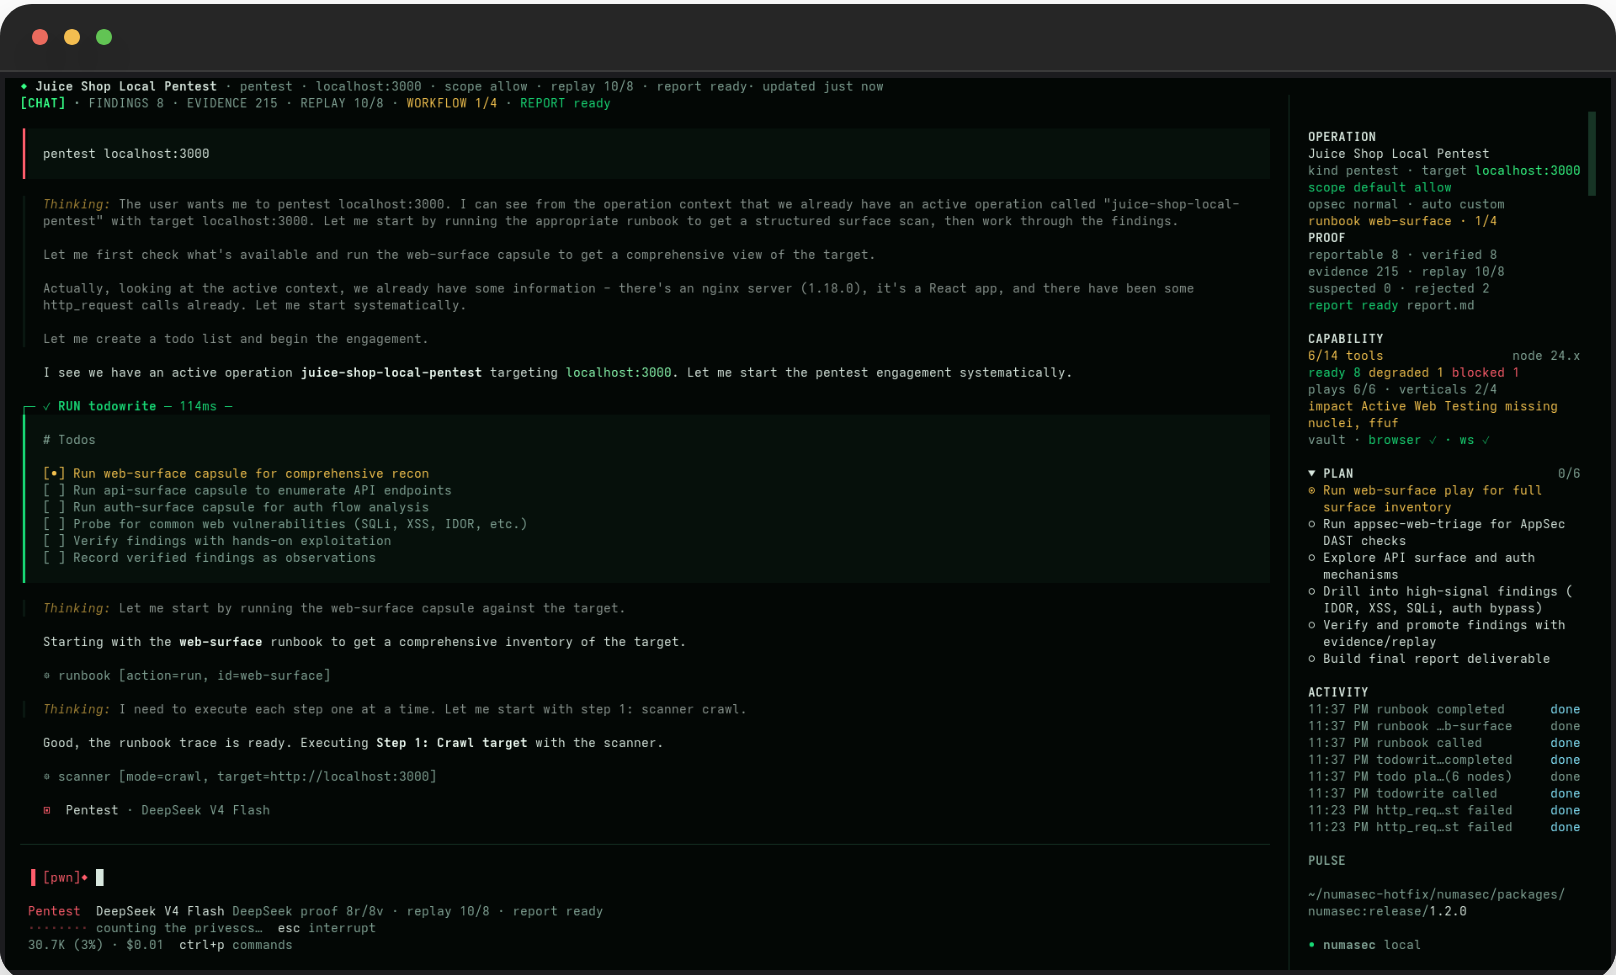Toggle the auth-surface capsule todo checkbox

(x=54, y=507)
